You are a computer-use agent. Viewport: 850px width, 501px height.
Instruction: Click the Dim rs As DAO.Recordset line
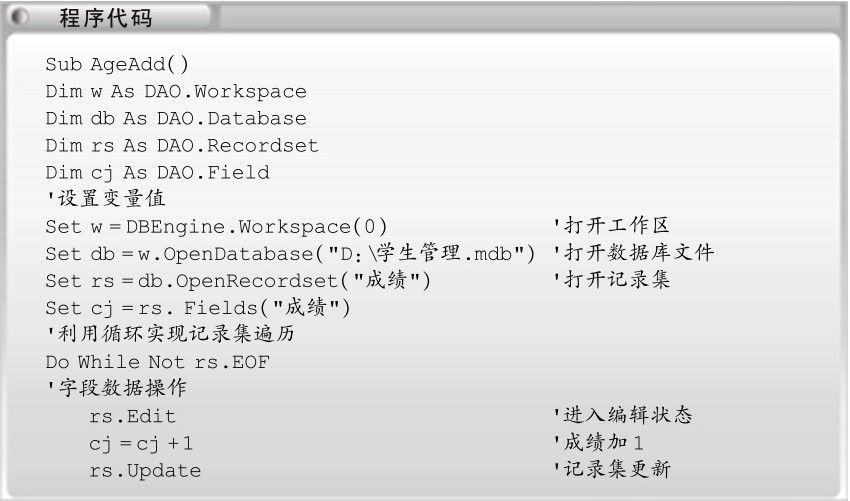click(x=182, y=146)
